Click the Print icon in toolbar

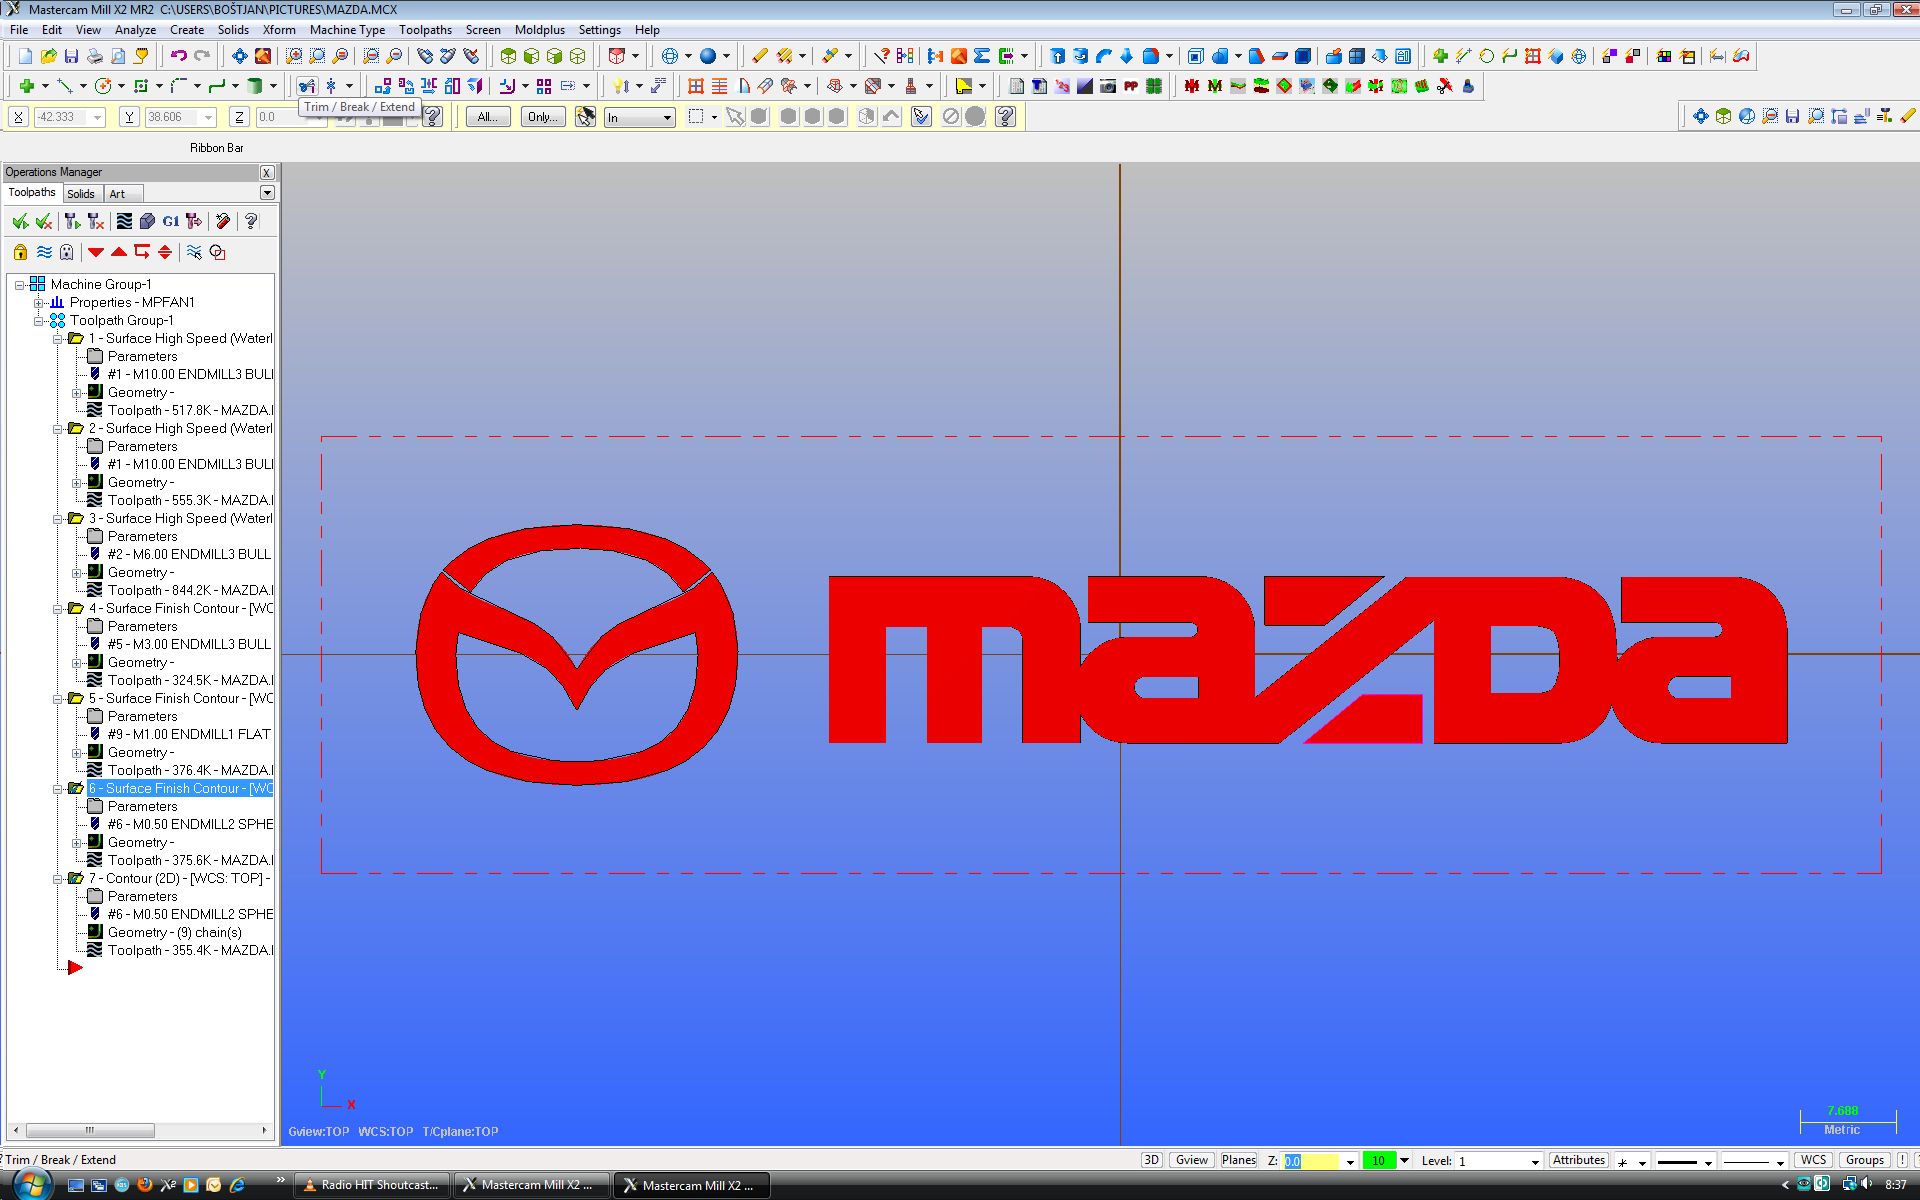(94, 56)
